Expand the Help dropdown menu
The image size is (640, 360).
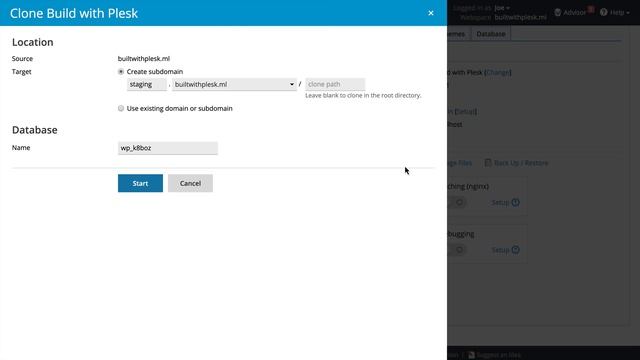pyautogui.click(x=619, y=13)
